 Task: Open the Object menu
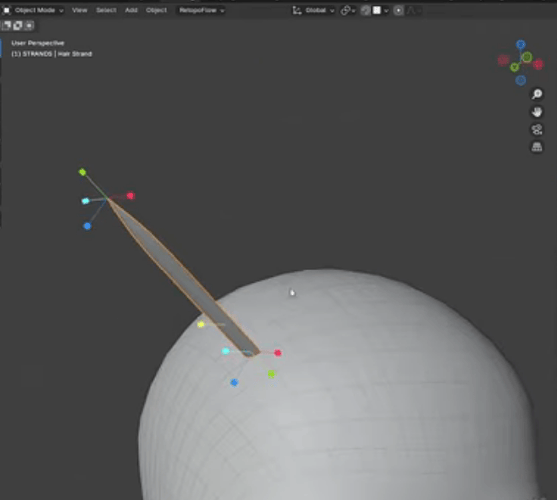tap(156, 10)
